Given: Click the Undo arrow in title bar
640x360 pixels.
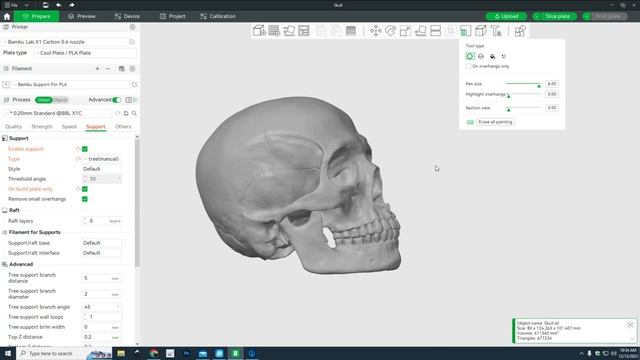Looking at the screenshot, I should pos(58,5).
